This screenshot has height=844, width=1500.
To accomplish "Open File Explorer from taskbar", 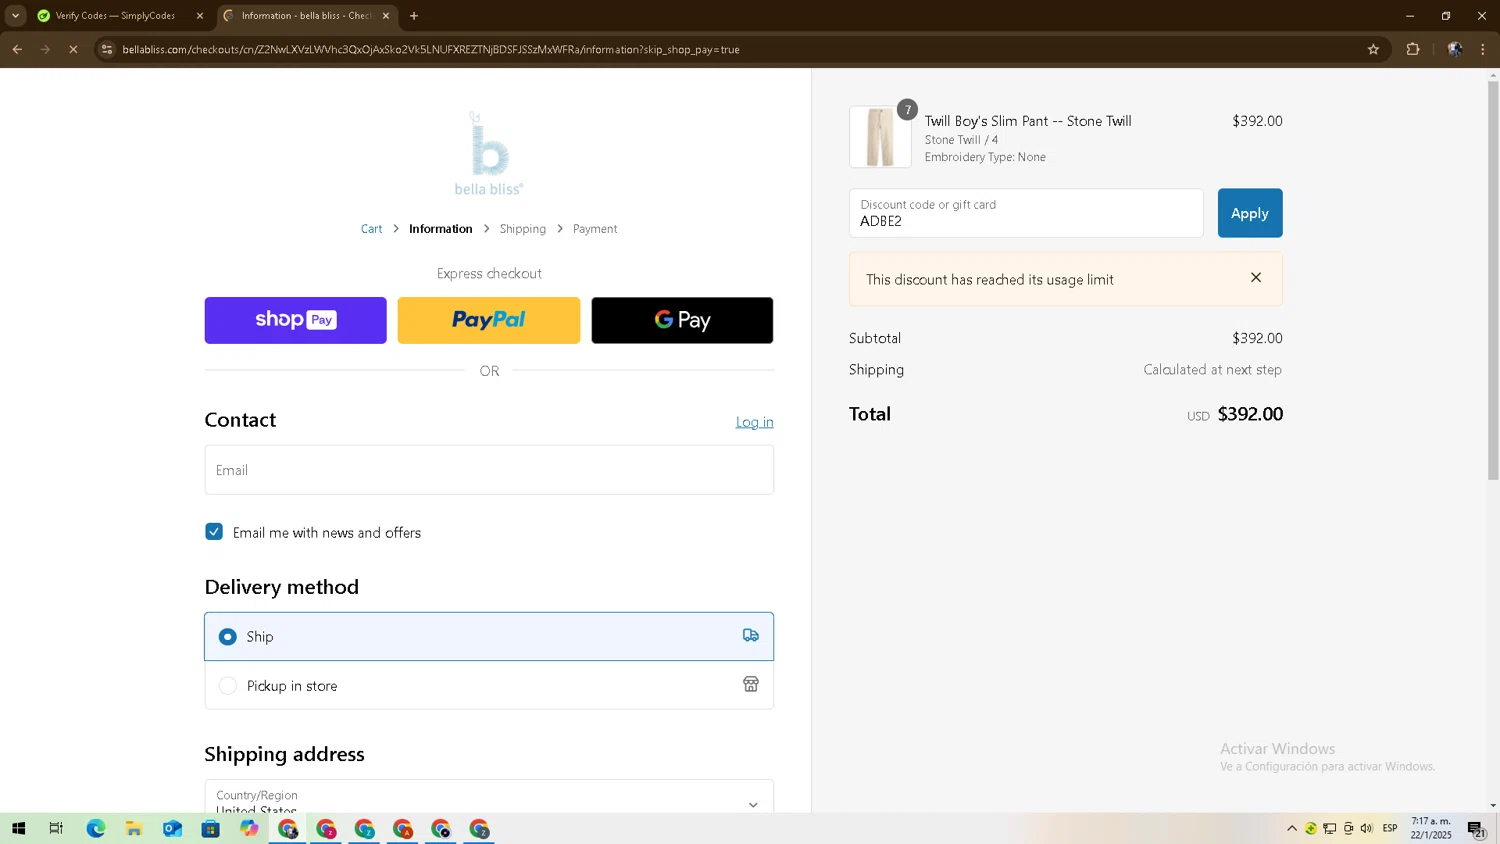I will click(133, 829).
